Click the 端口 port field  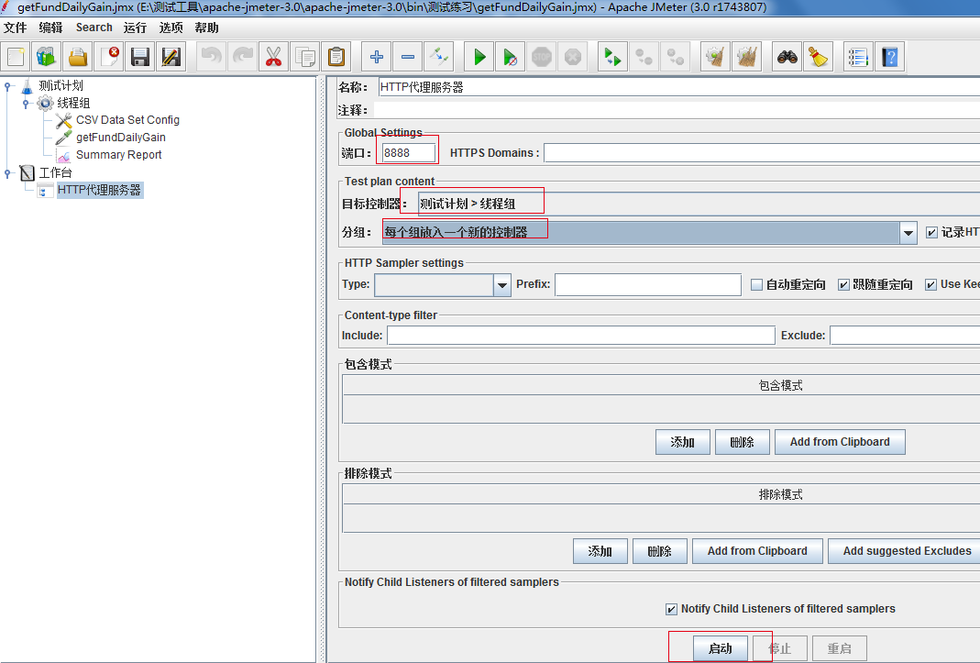tap(408, 152)
